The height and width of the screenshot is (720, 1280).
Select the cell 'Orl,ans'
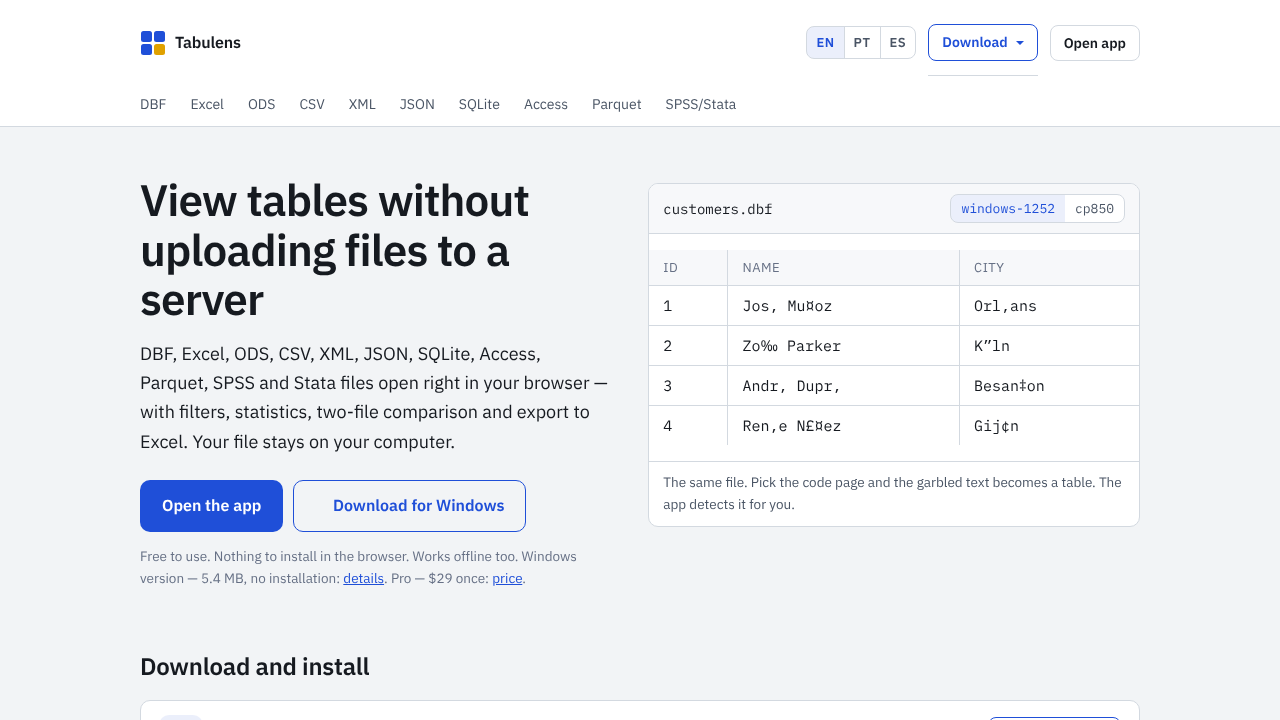coord(1049,306)
